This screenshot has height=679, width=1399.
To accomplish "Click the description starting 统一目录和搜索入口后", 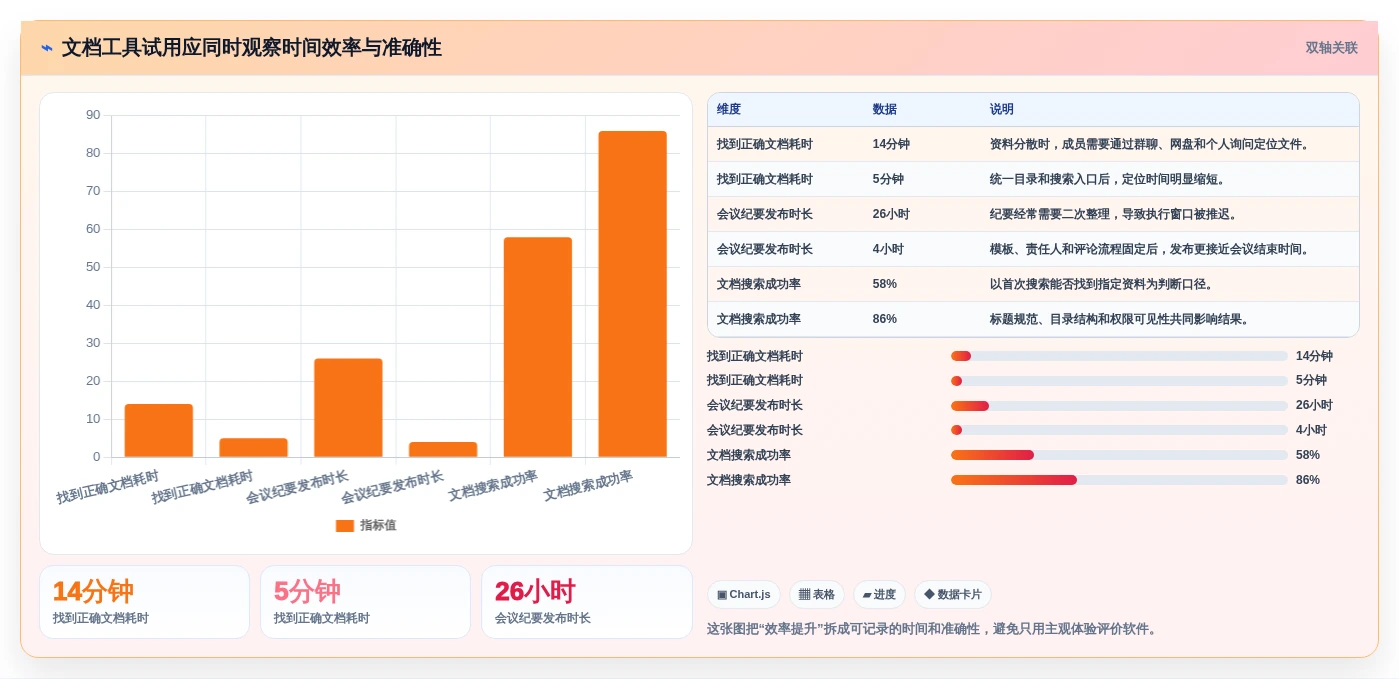I will point(1108,180).
